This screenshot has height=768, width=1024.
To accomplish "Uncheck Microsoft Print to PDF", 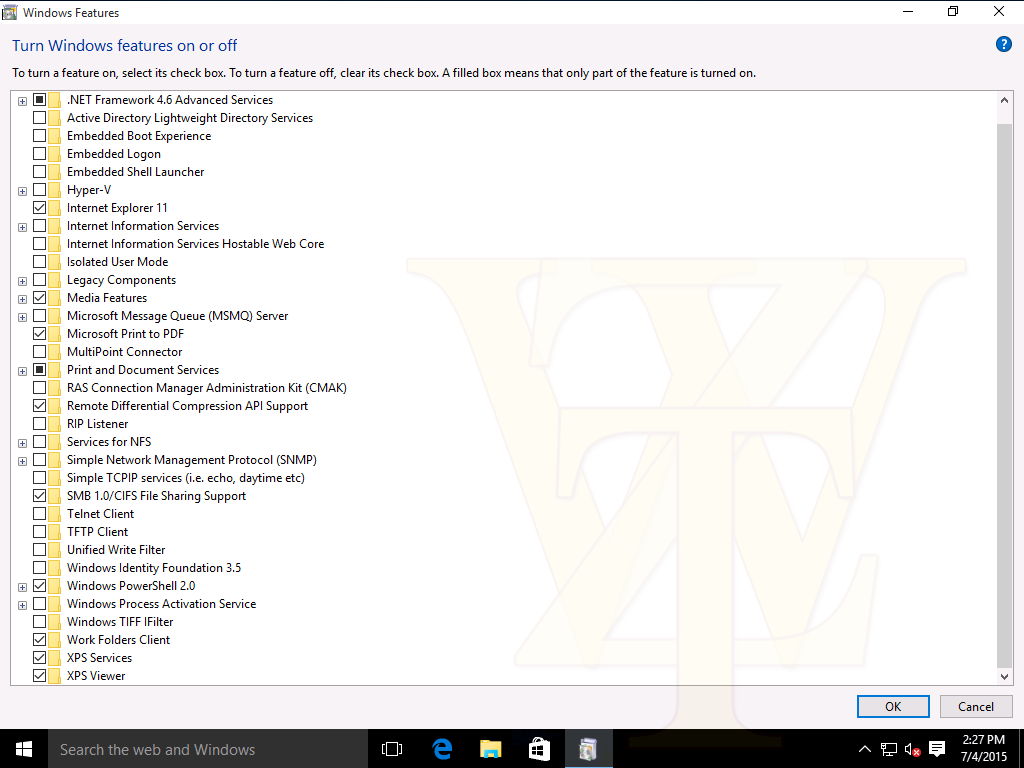I will (39, 334).
